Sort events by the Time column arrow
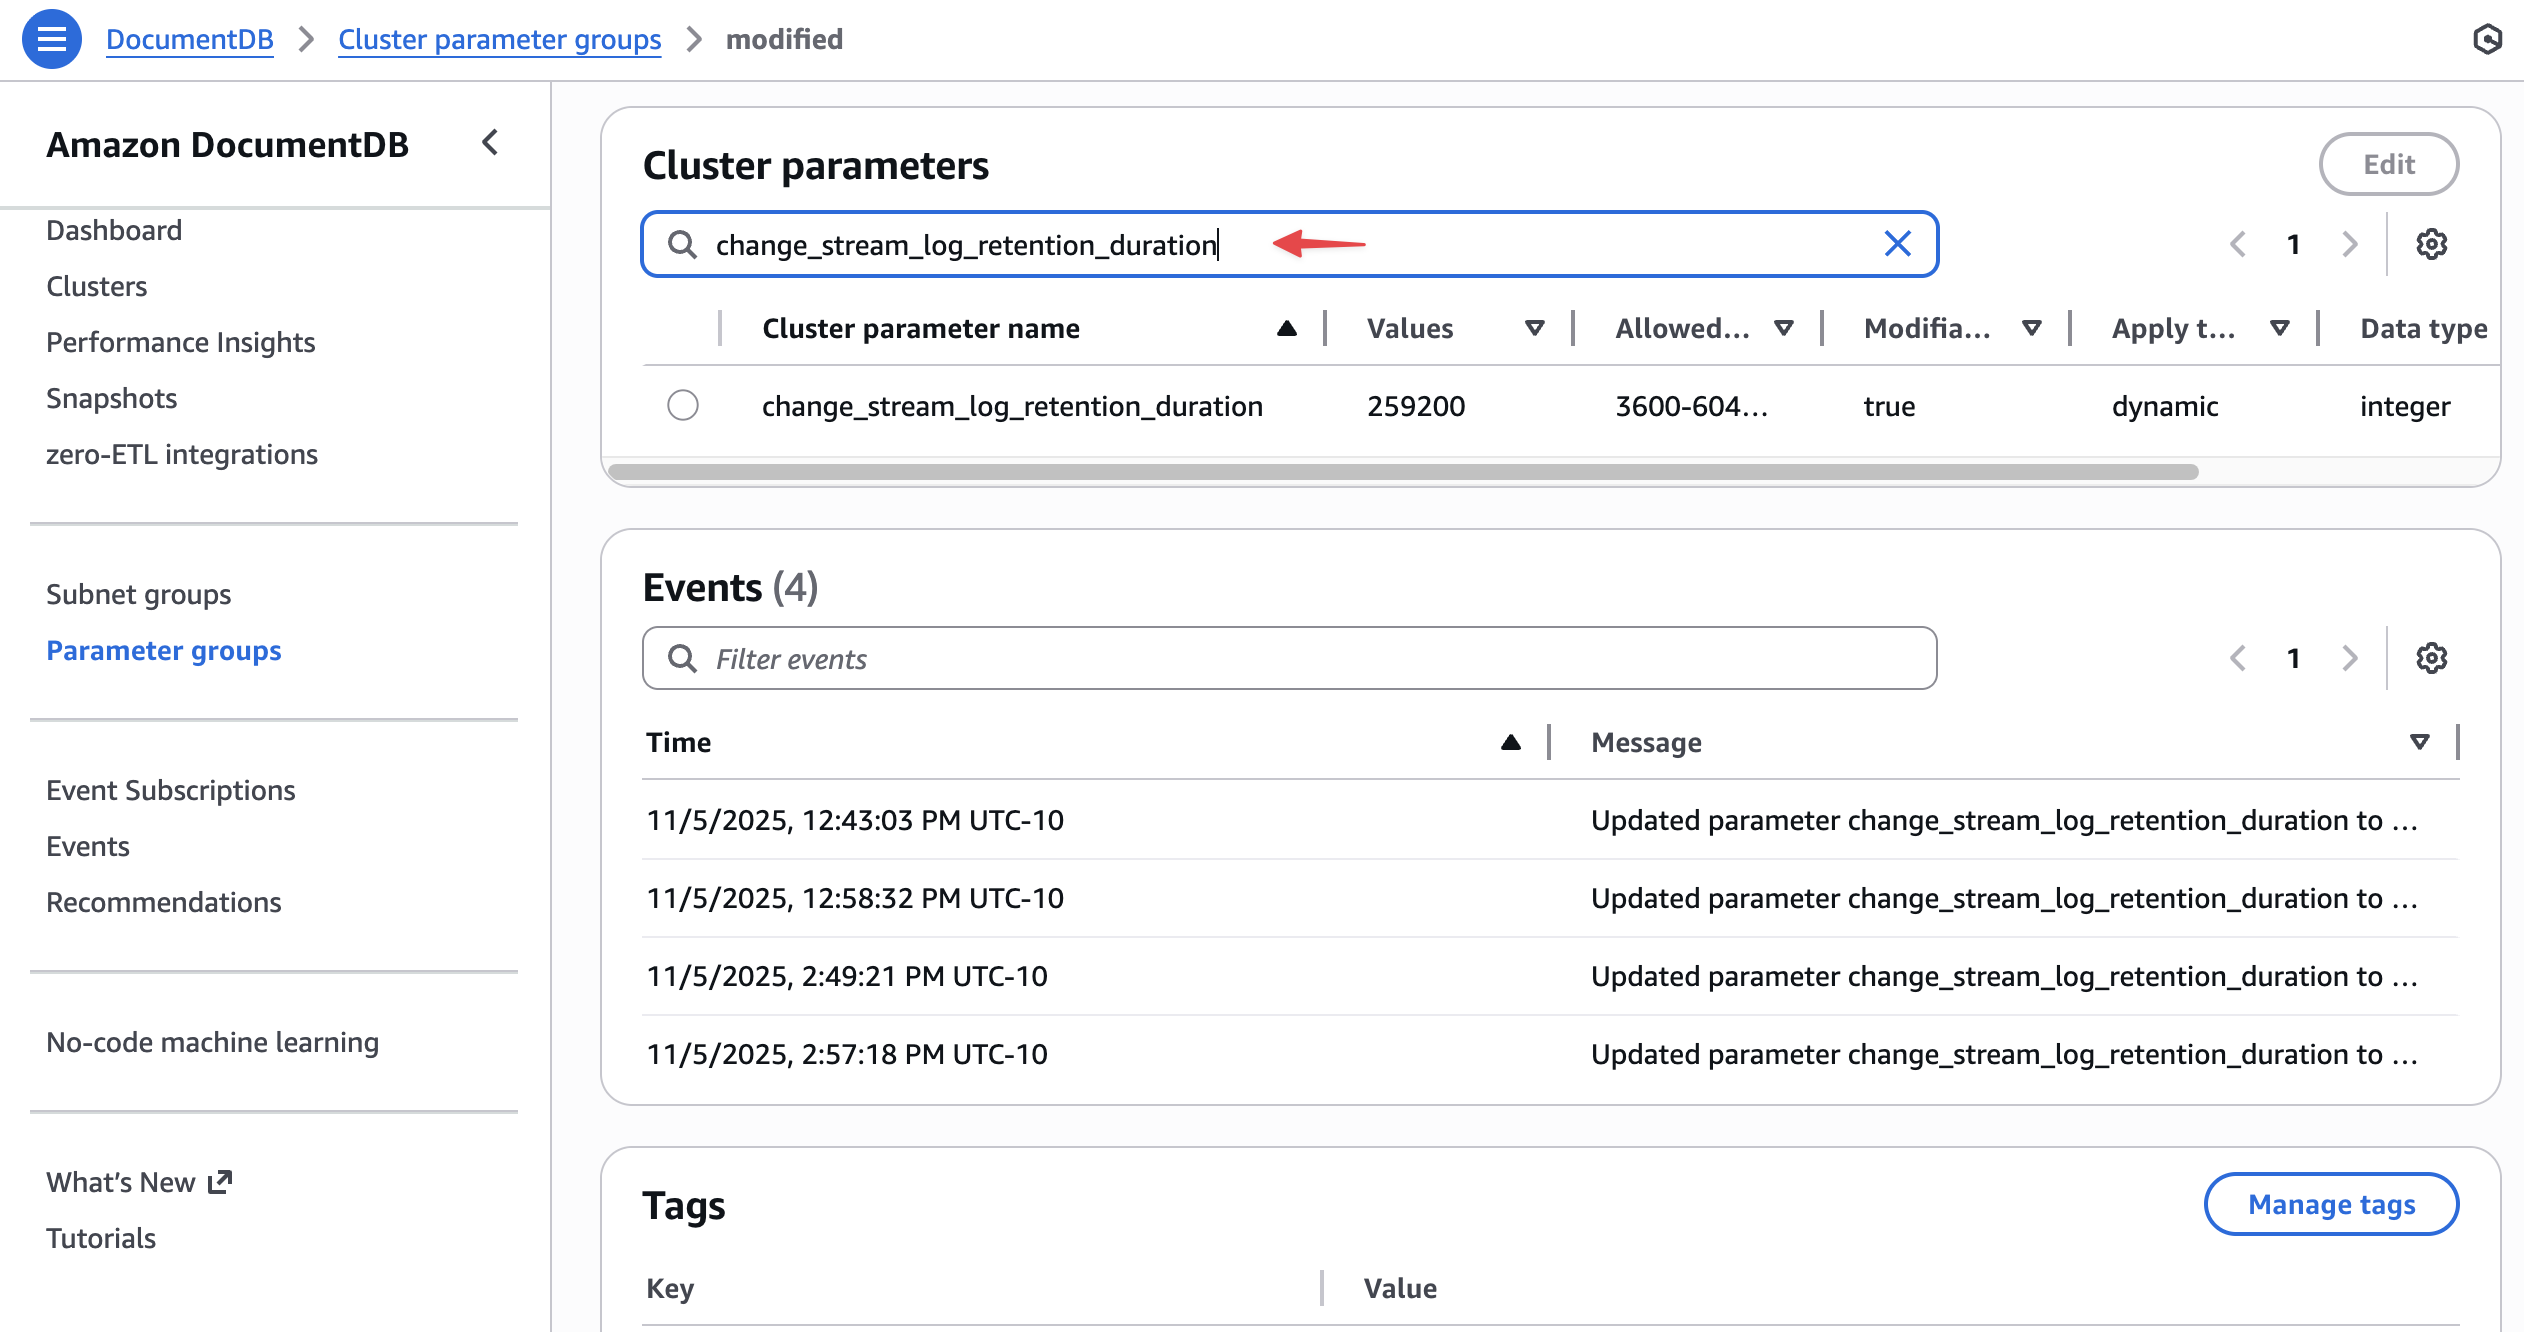2524x1332 pixels. pos(1510,741)
